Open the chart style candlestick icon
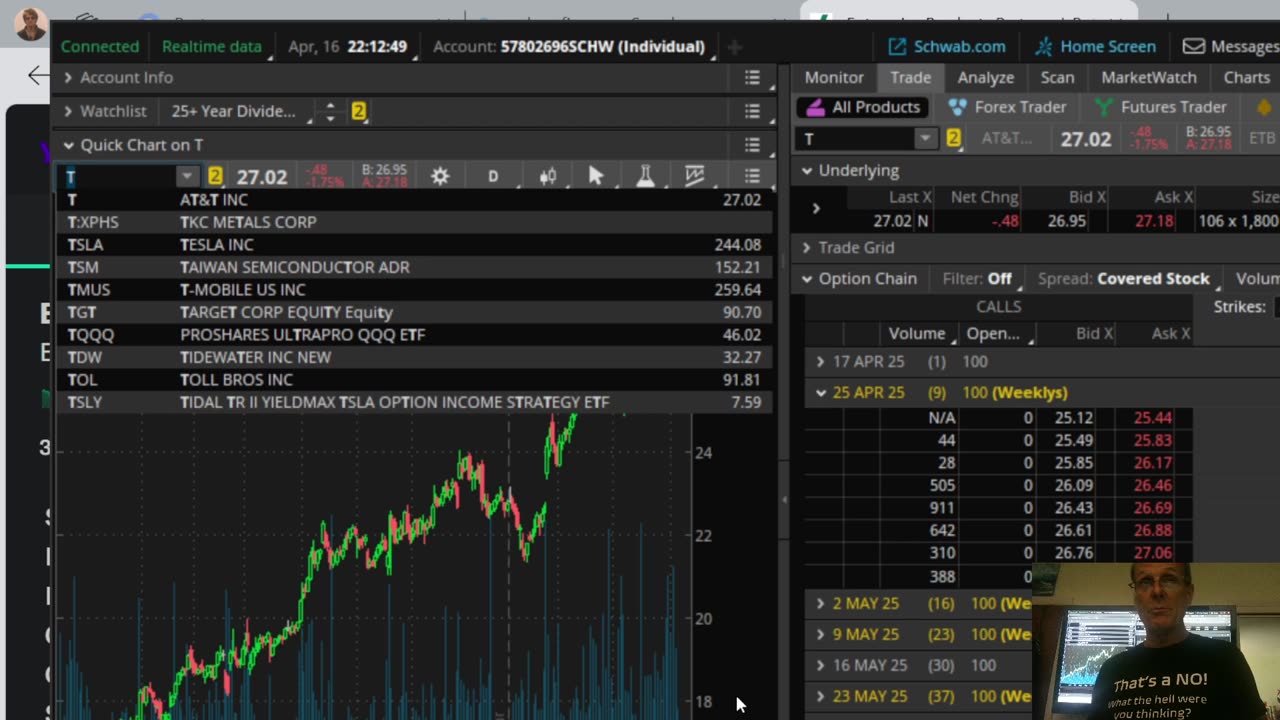Image resolution: width=1280 pixels, height=720 pixels. (x=547, y=177)
